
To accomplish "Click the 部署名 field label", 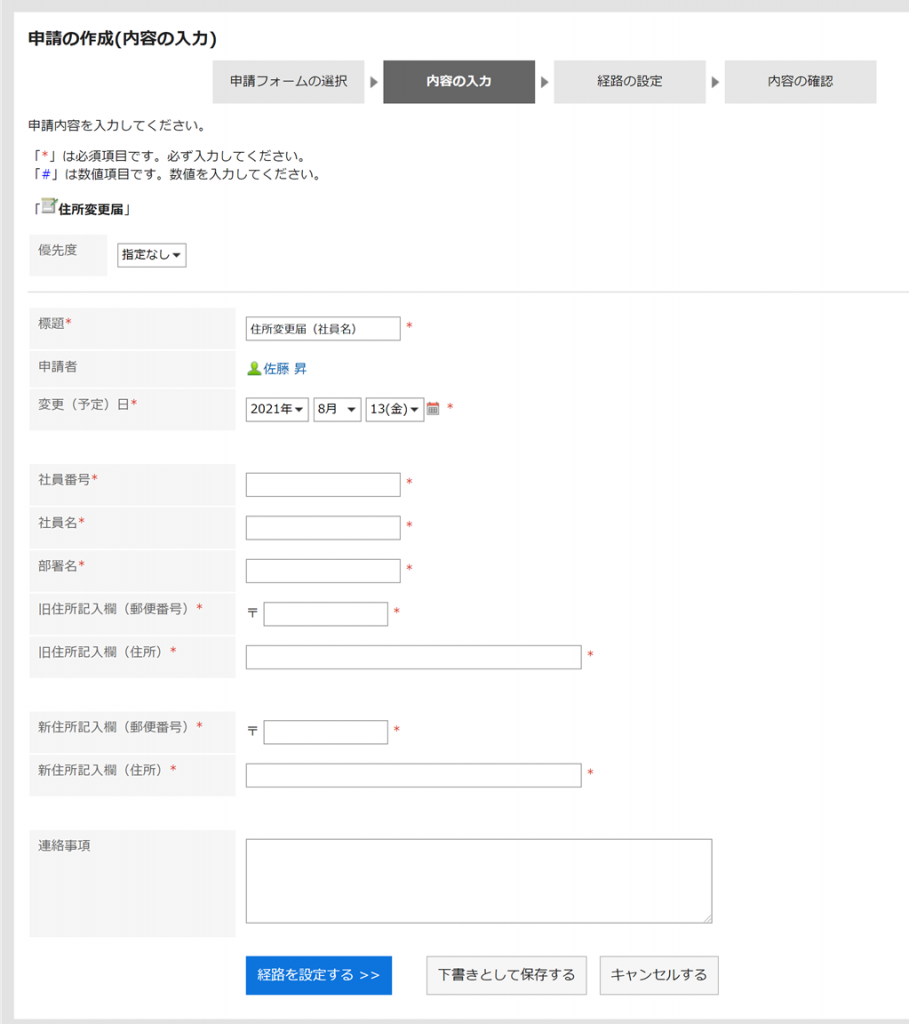I will [61, 566].
